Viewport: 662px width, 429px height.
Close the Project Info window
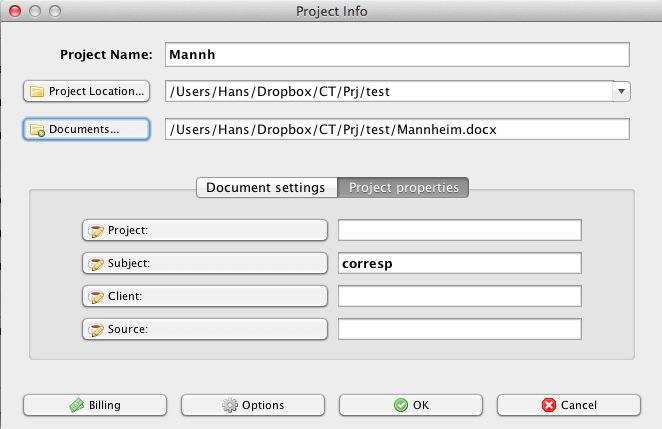[13, 11]
